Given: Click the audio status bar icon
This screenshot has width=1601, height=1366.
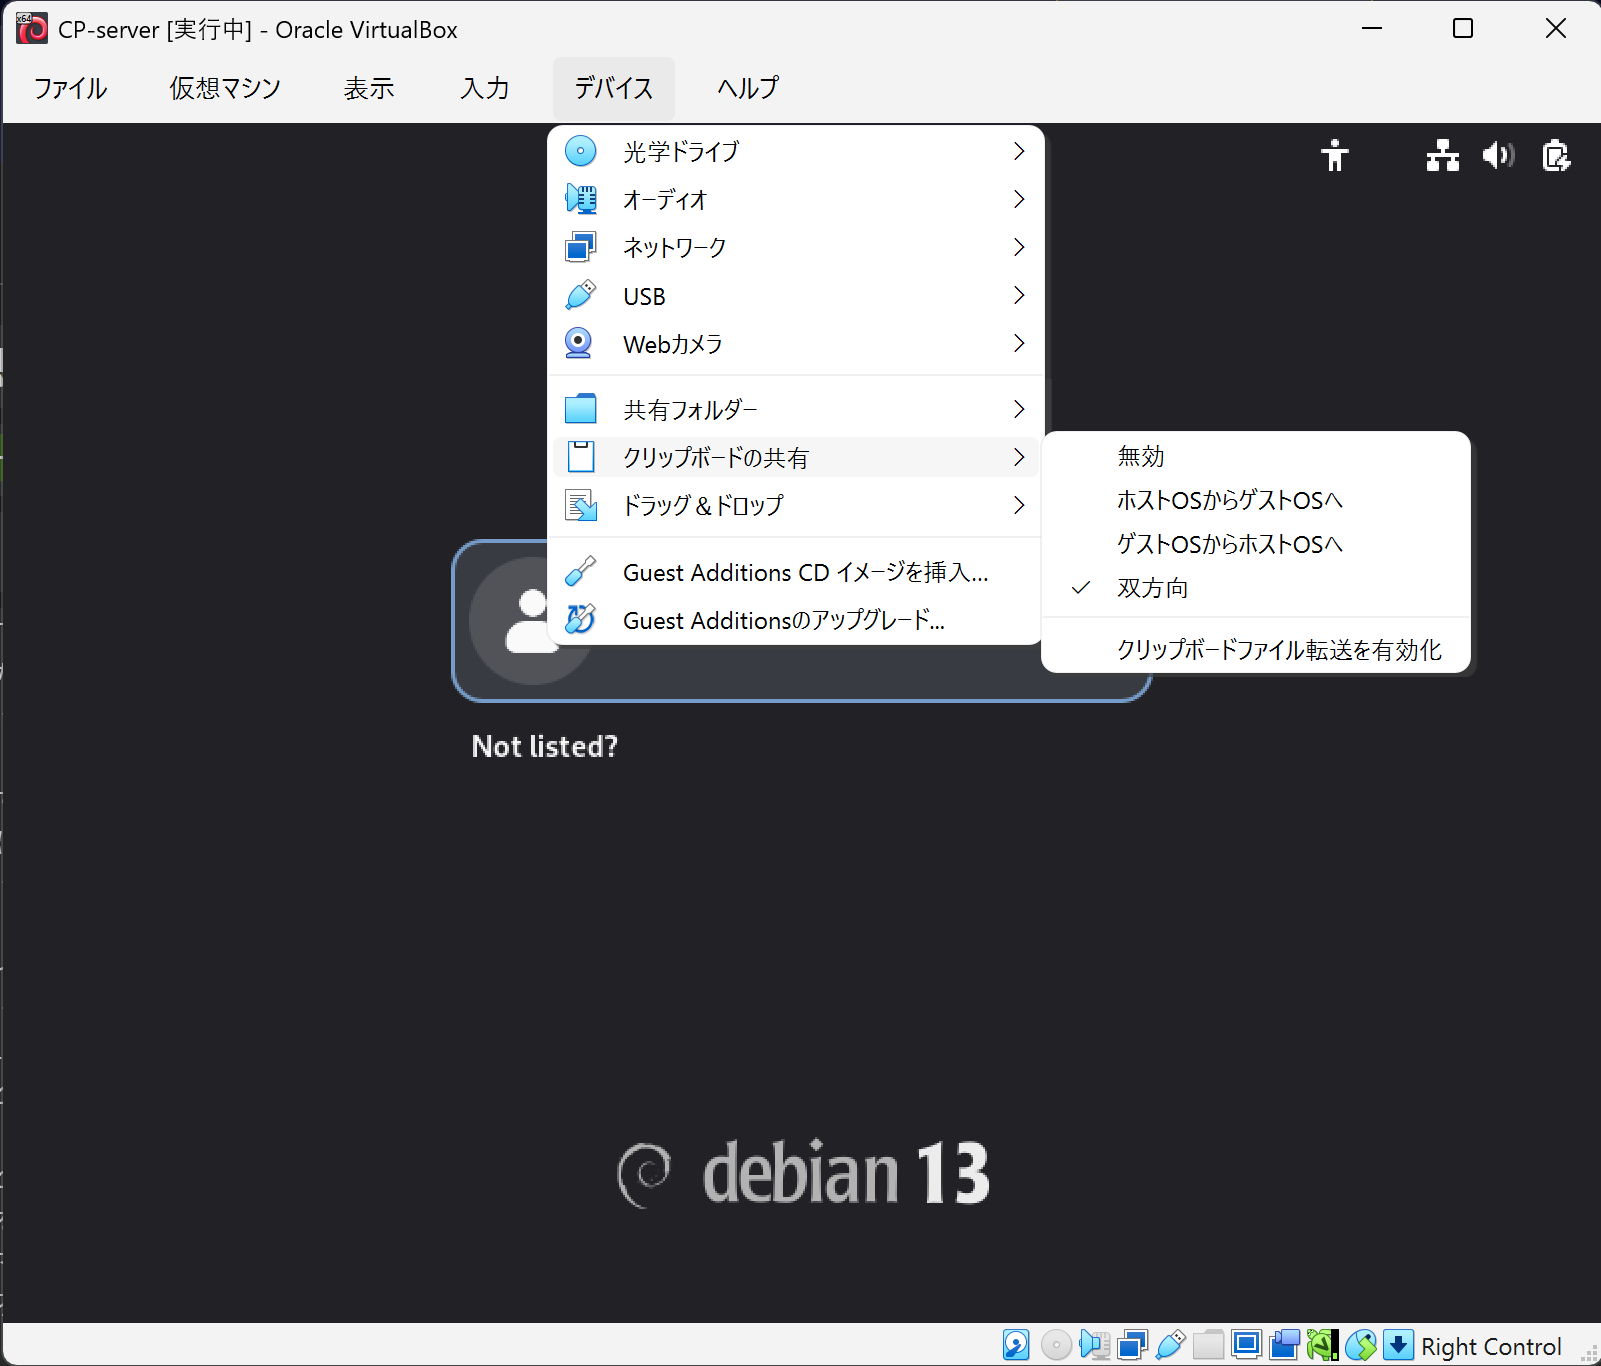Looking at the screenshot, I should point(1095,1345).
